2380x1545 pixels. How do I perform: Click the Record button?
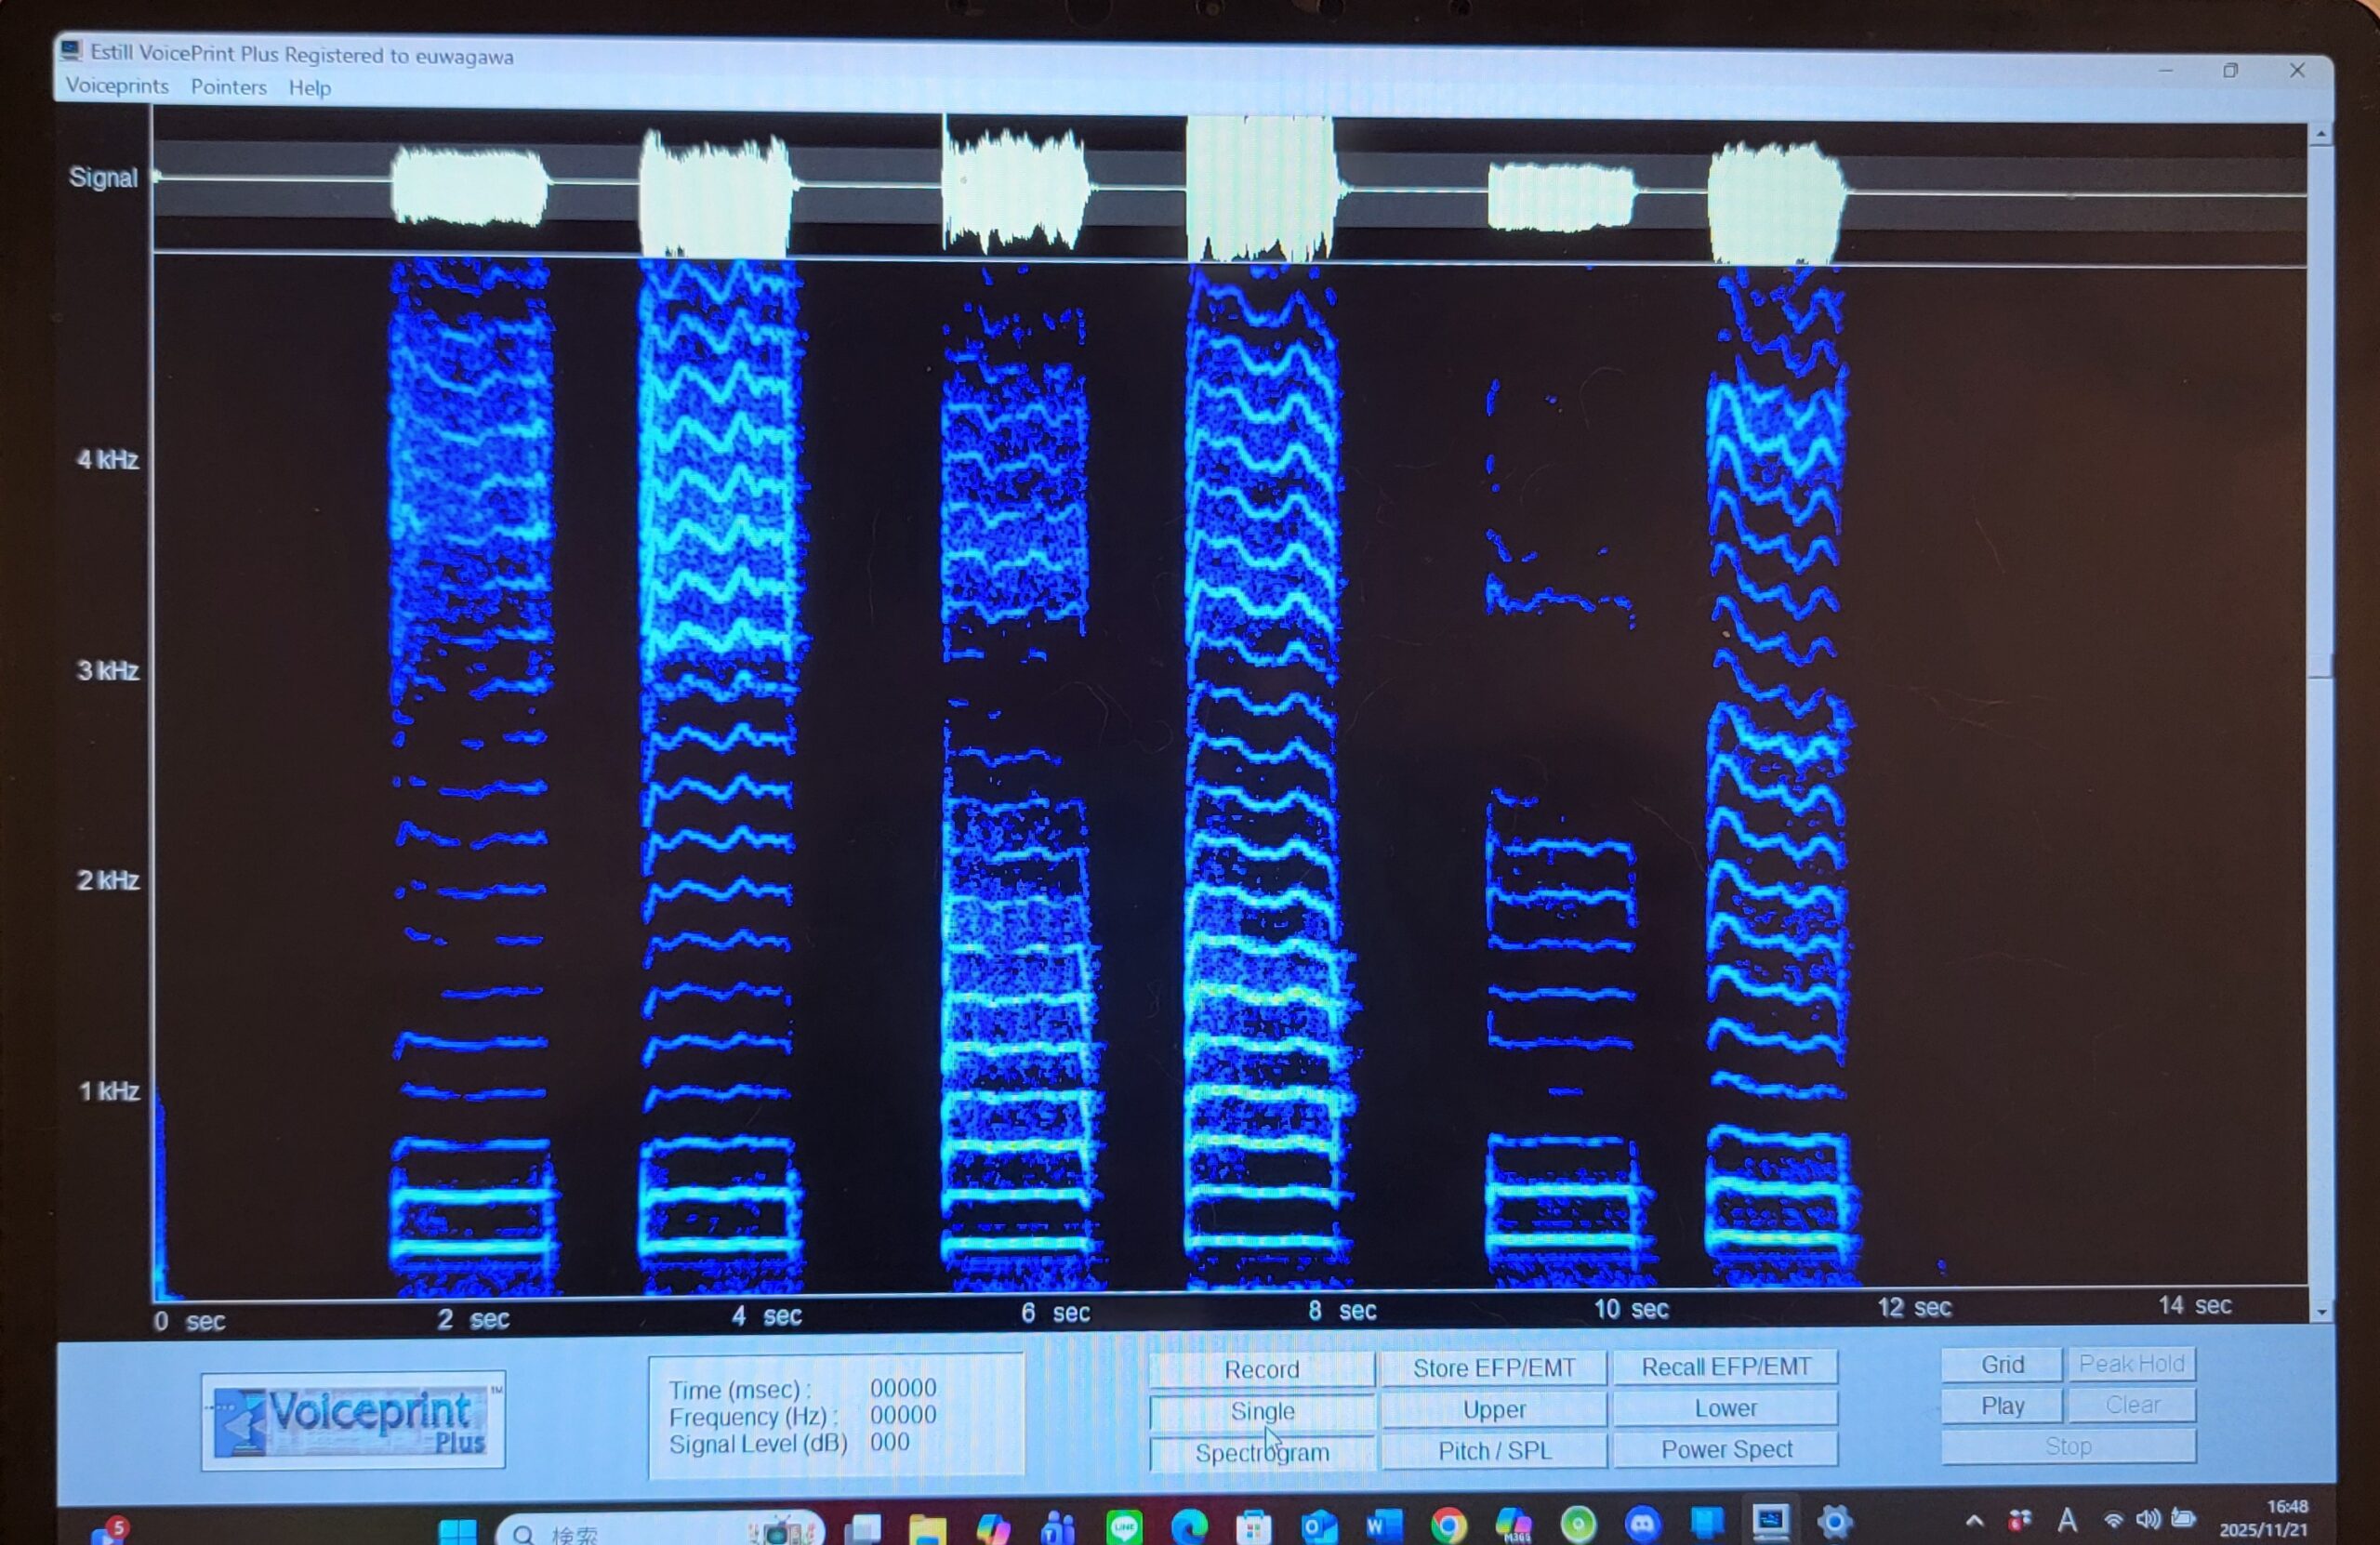1261,1369
